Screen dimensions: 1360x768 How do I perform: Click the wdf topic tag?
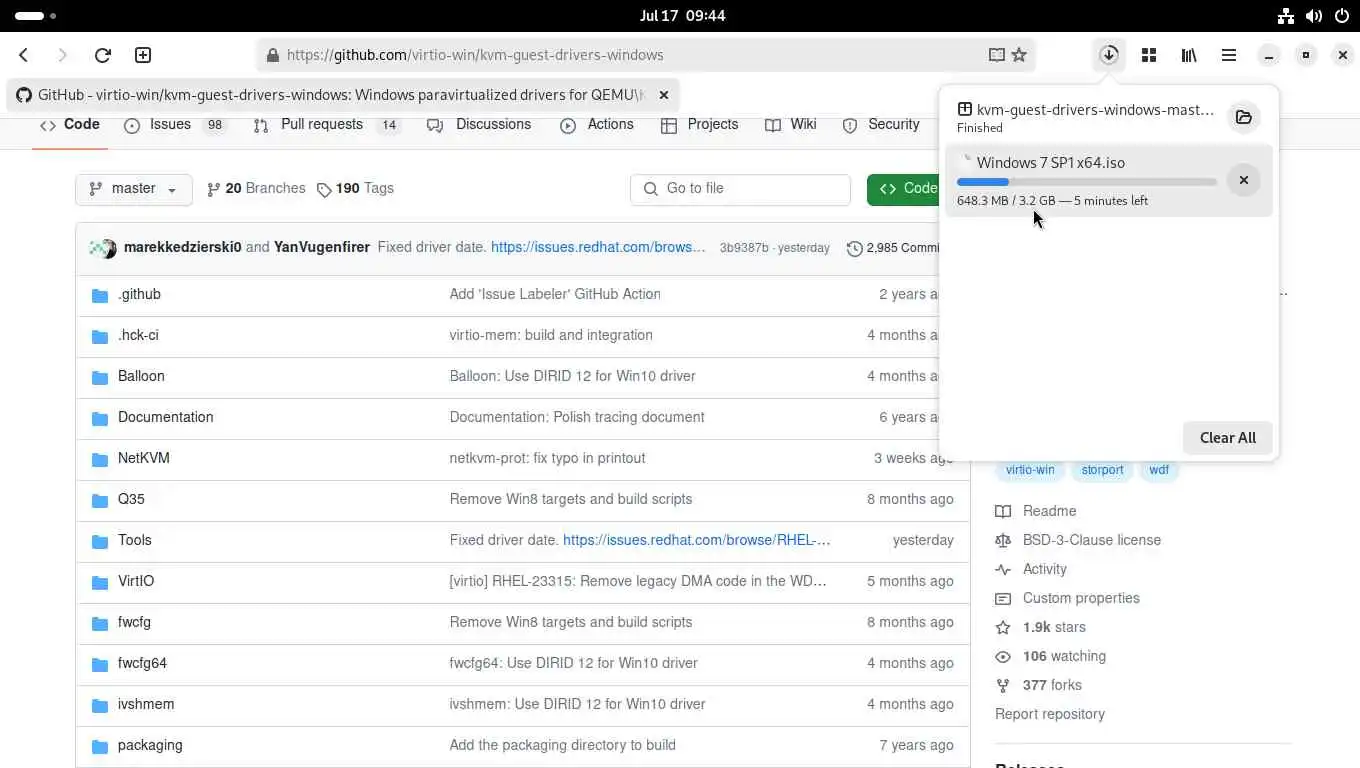click(x=1159, y=470)
